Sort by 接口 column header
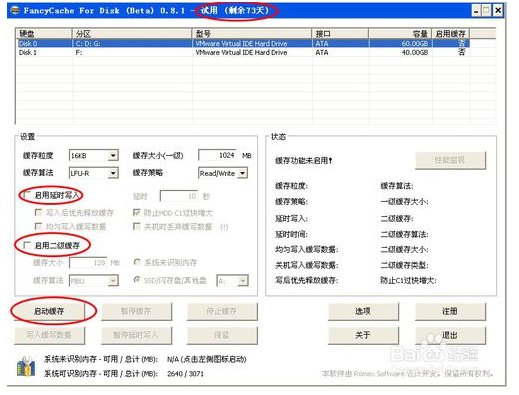The image size is (519, 395). pyautogui.click(x=340, y=34)
